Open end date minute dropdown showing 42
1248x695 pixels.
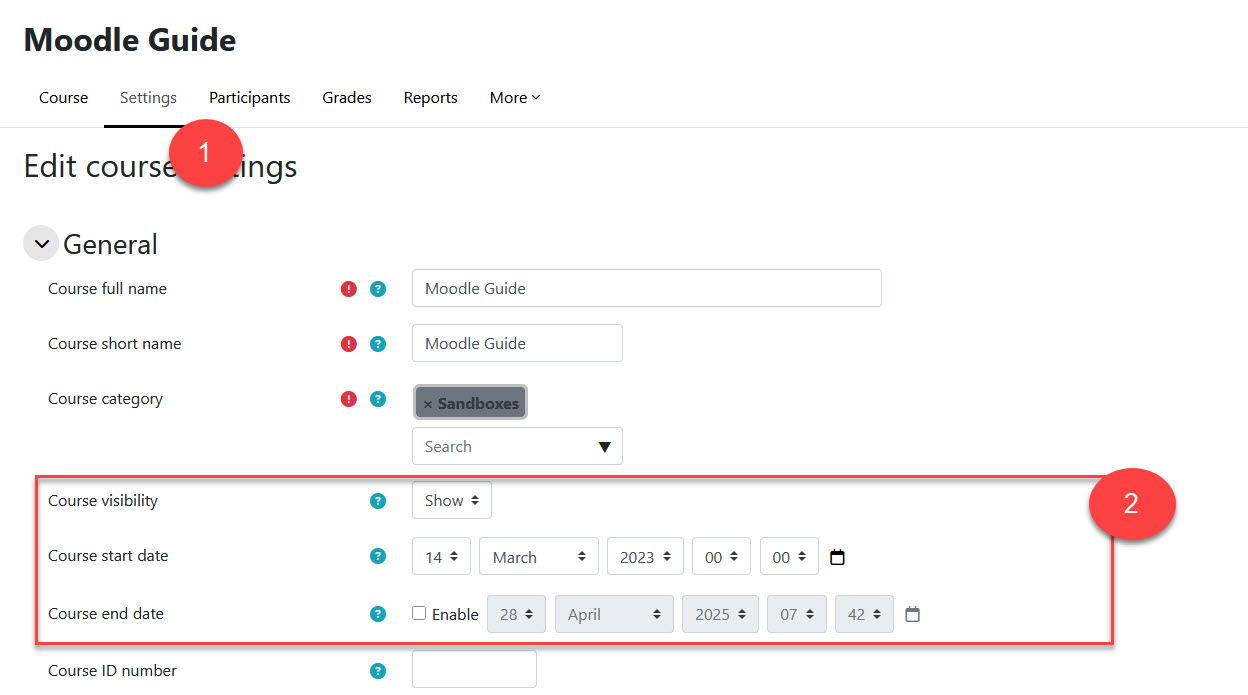865,614
